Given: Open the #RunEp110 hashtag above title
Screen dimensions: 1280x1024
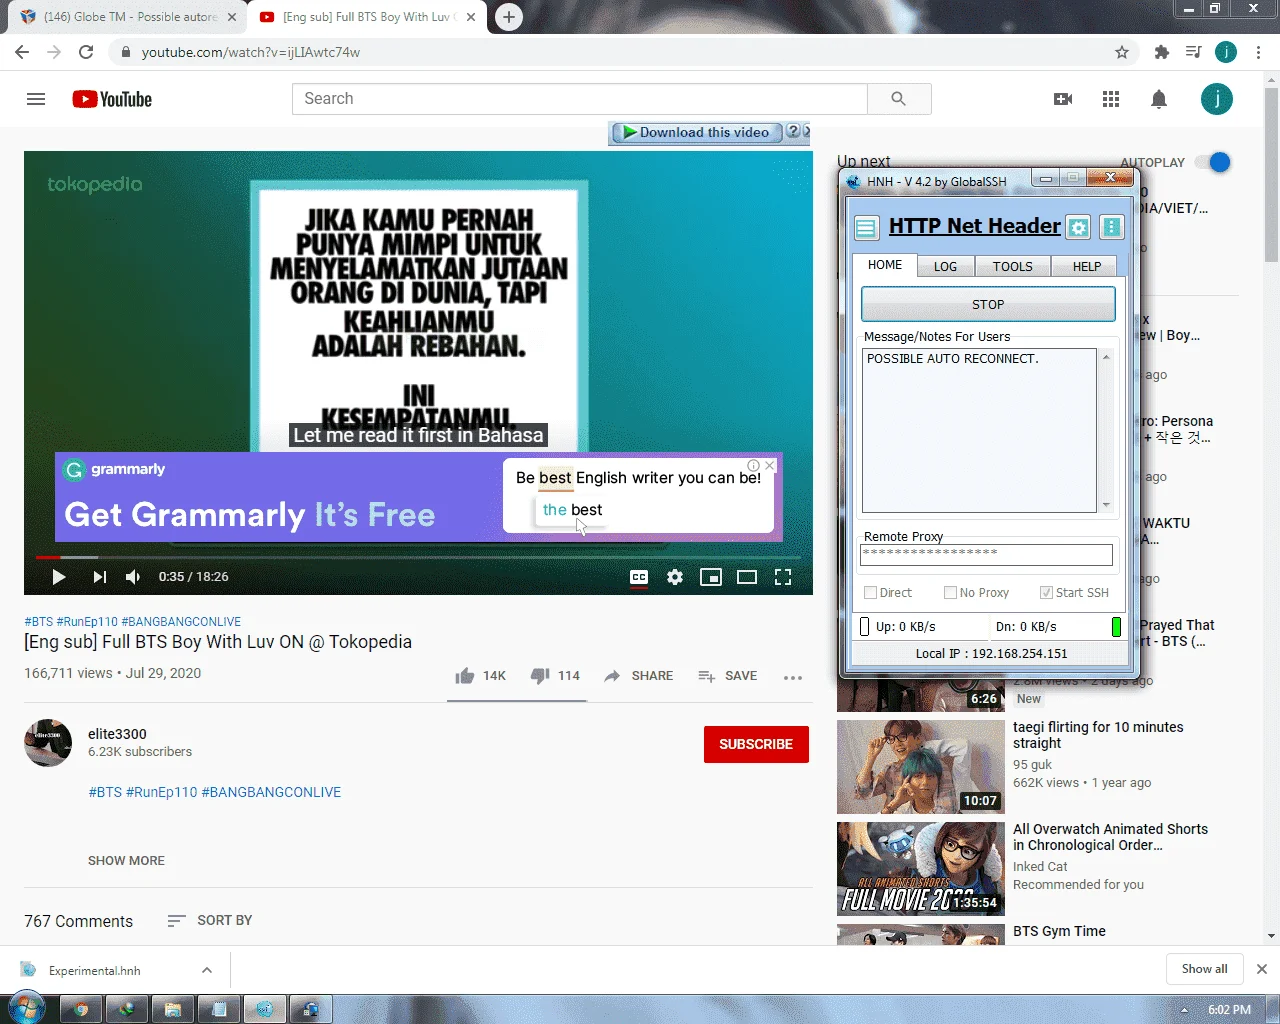Looking at the screenshot, I should 87,622.
